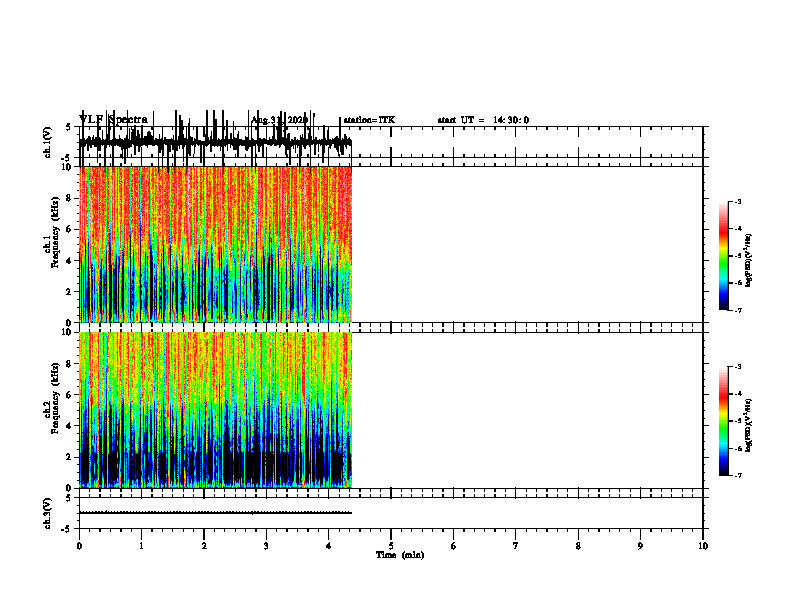Click the ch.2 "Frequency (kHz)" axis label

point(55,398)
